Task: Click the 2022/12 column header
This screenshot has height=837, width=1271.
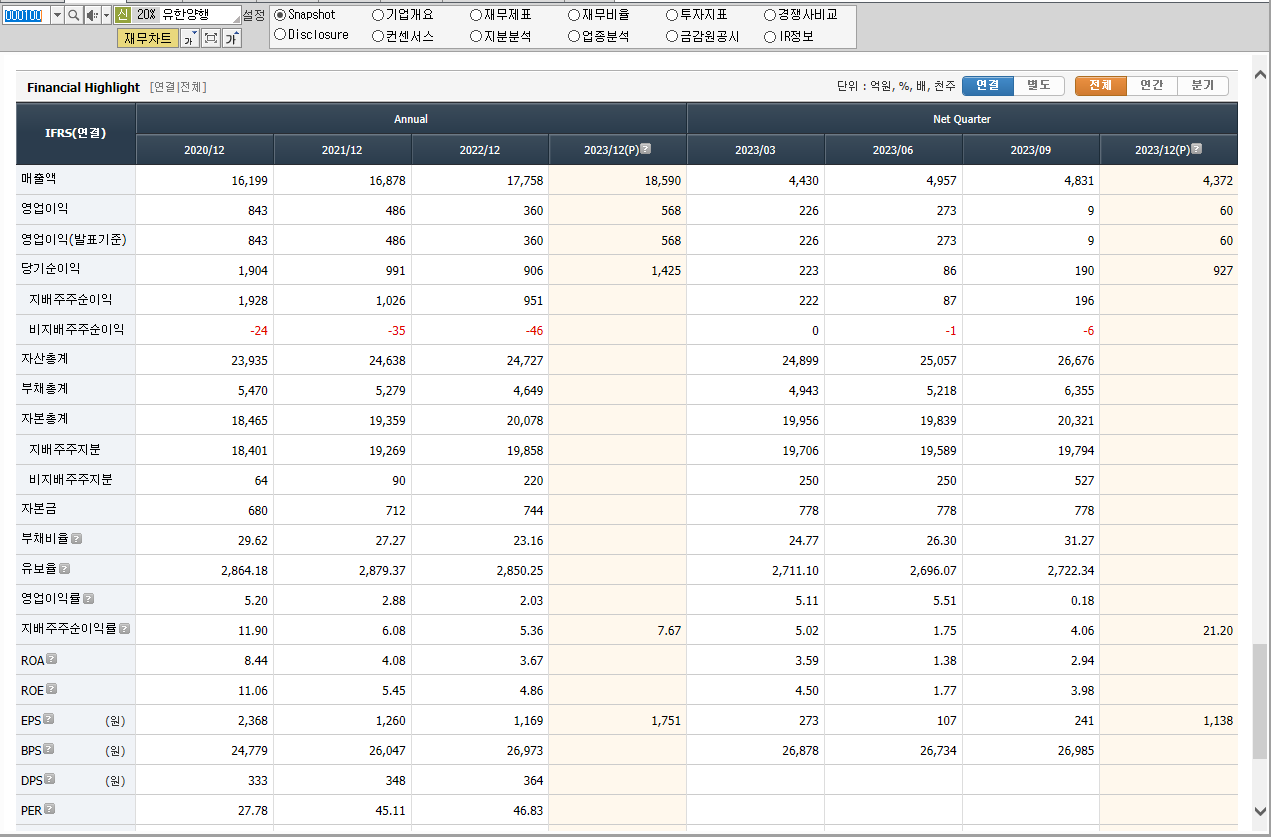Action: [x=480, y=150]
